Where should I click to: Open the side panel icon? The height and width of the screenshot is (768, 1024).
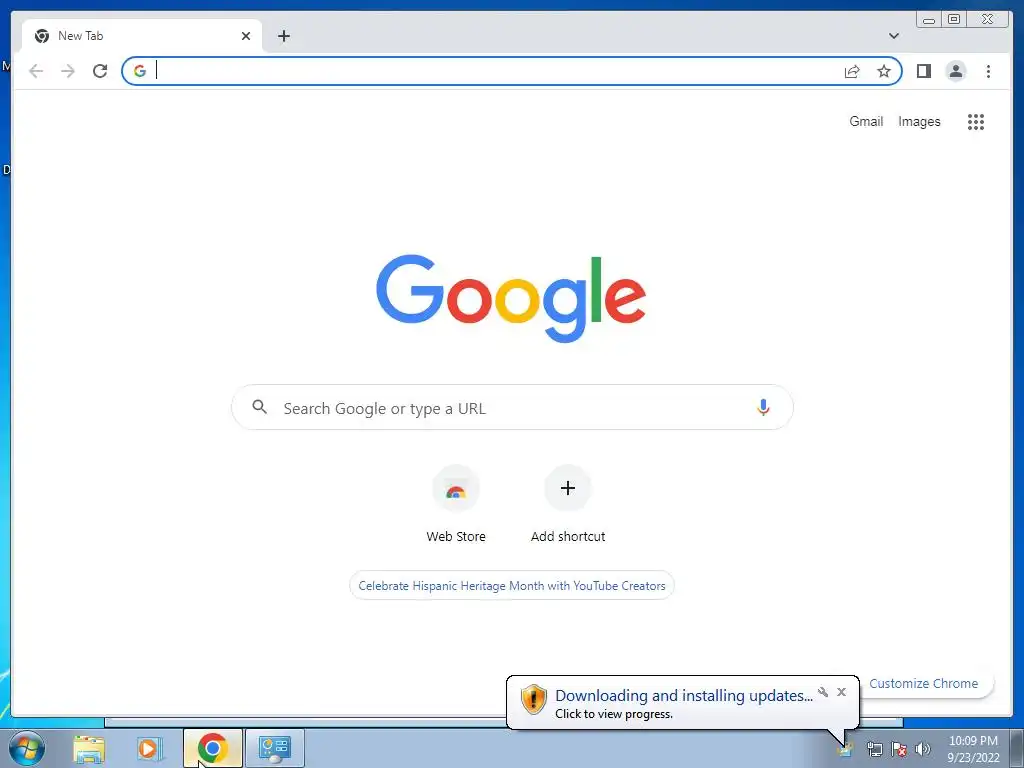coord(923,71)
